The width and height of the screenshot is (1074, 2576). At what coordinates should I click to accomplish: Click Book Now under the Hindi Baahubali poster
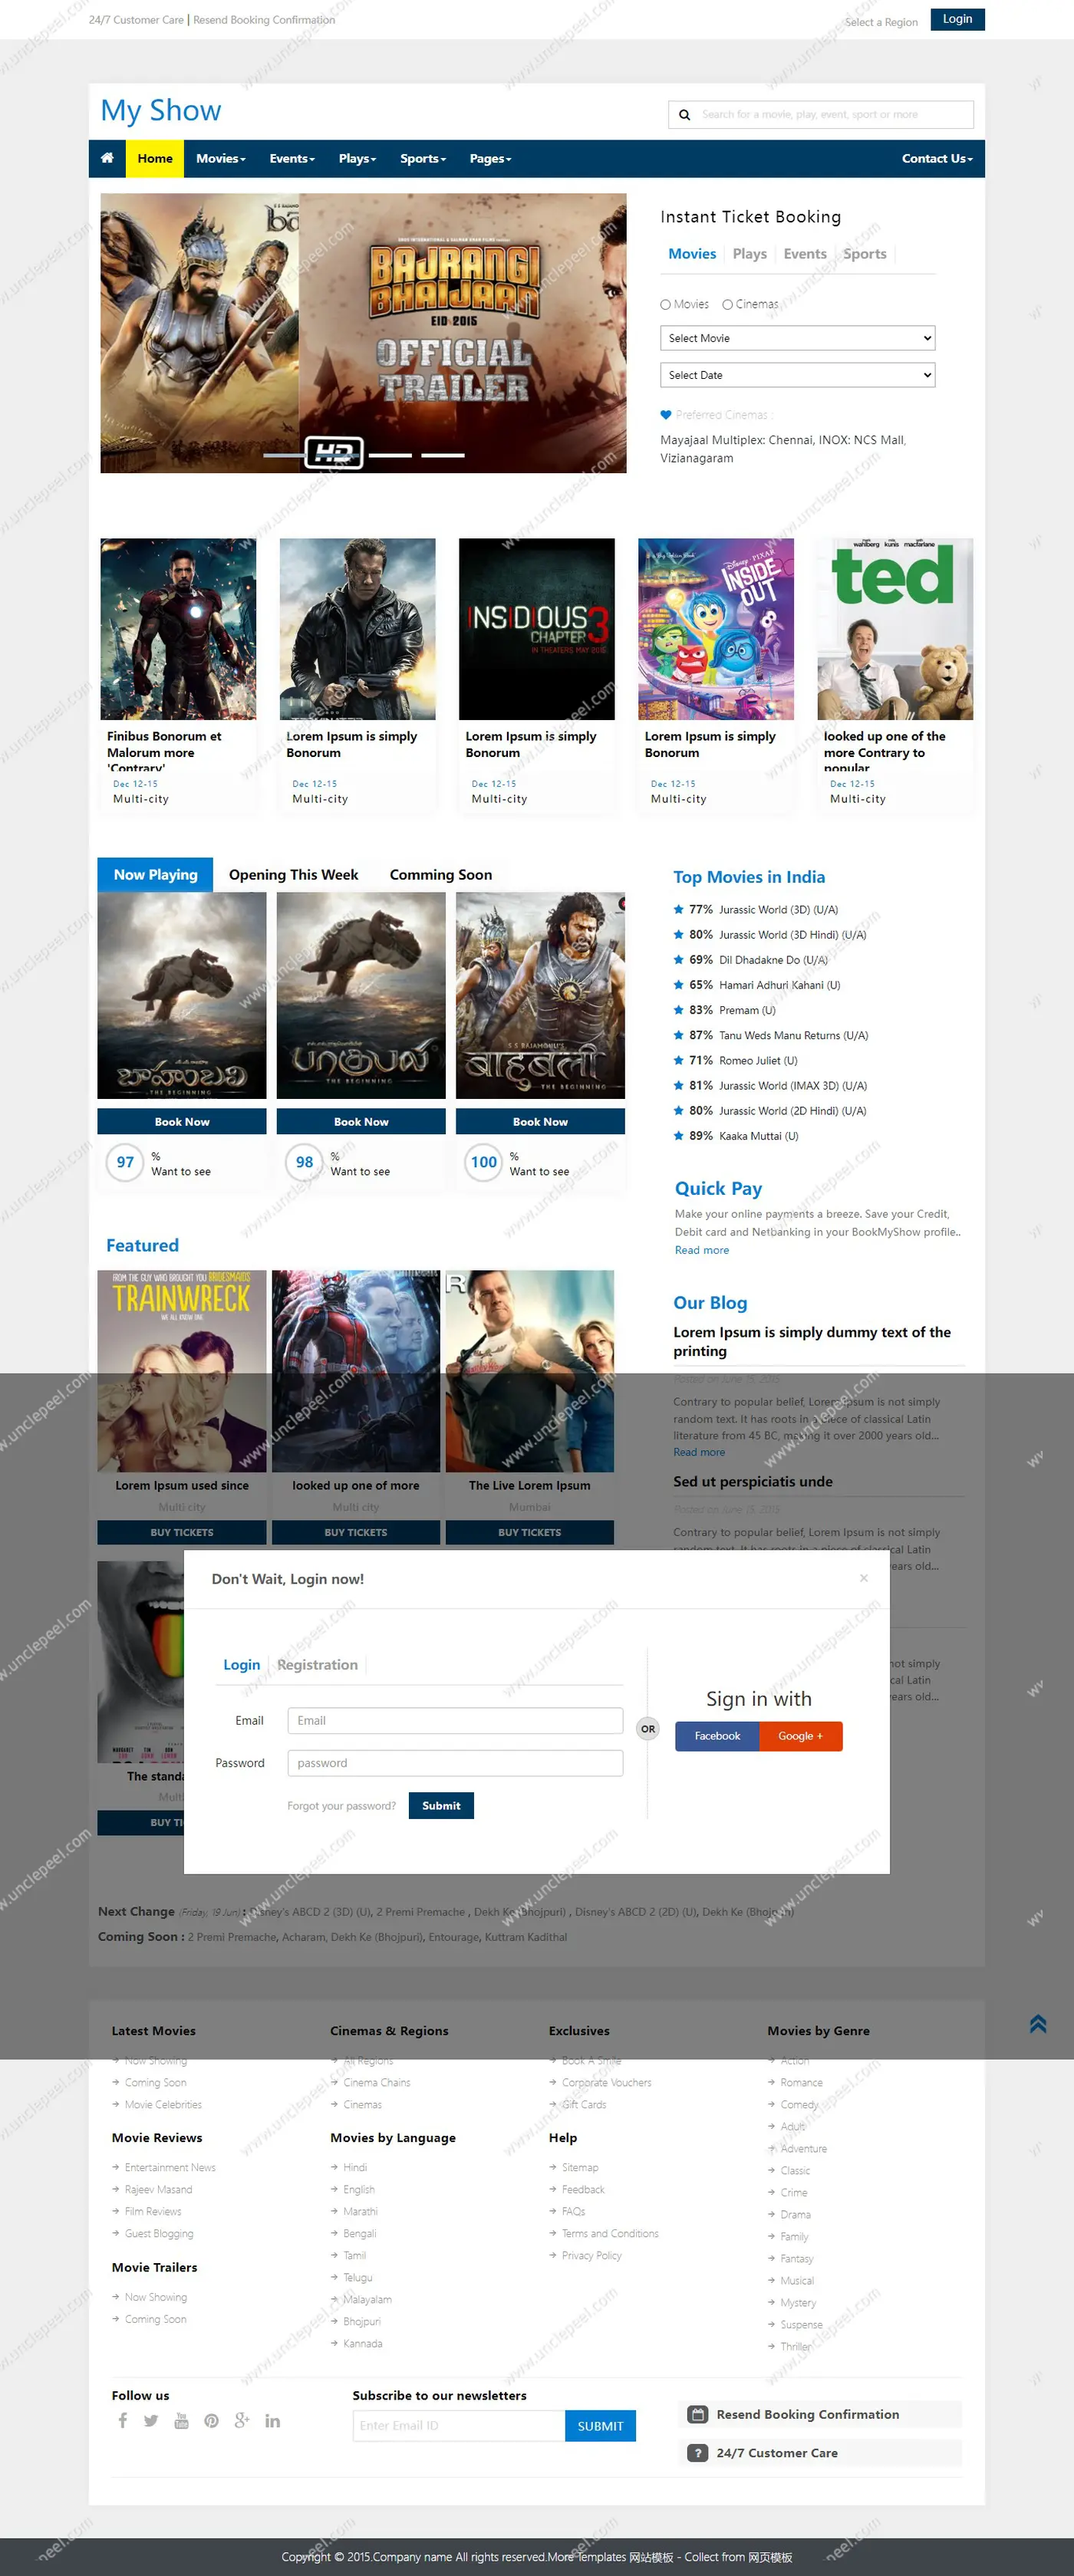click(540, 1122)
